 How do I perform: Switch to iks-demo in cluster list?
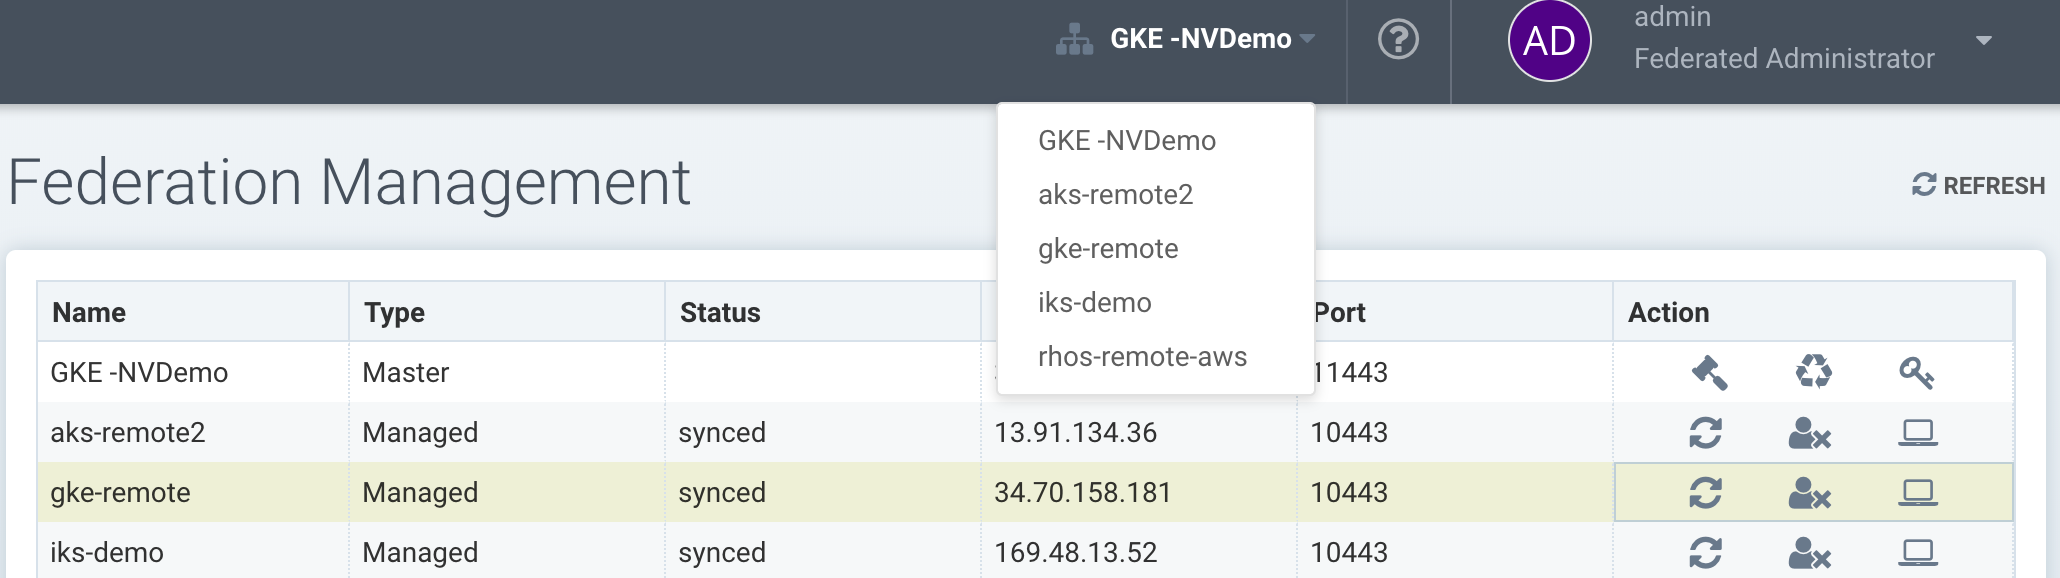[x=1094, y=303]
